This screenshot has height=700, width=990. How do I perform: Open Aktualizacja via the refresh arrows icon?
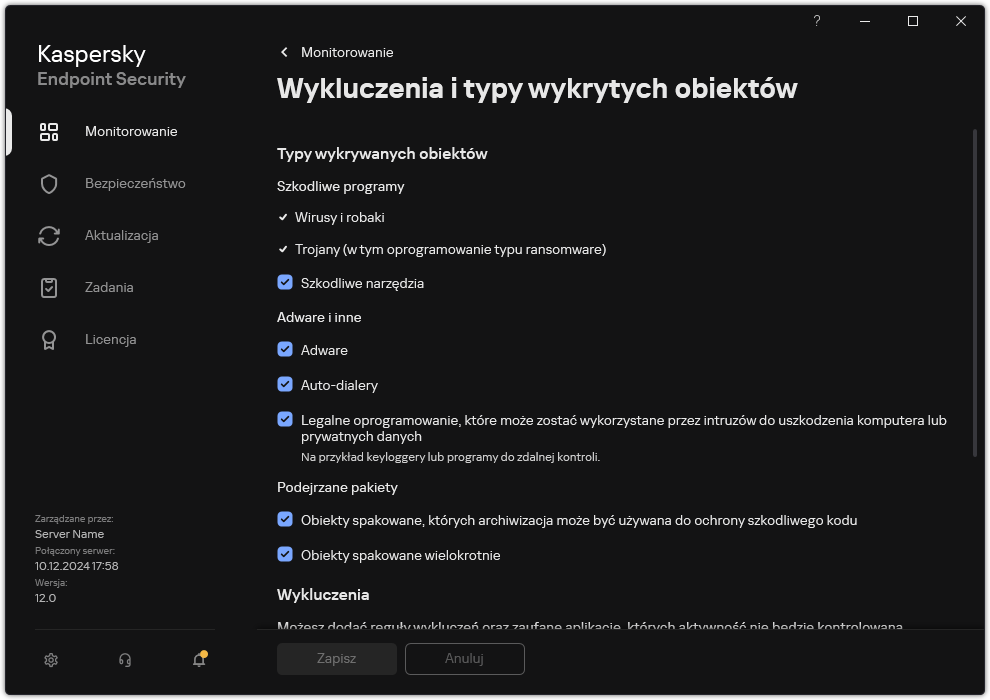tap(48, 235)
